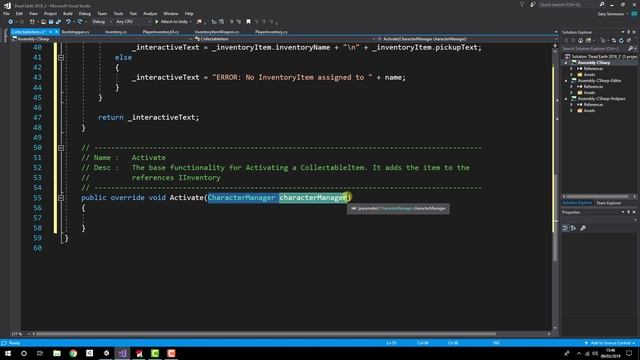Click the Open File toolbar icon
640x360 pixels.
(x=43, y=22)
